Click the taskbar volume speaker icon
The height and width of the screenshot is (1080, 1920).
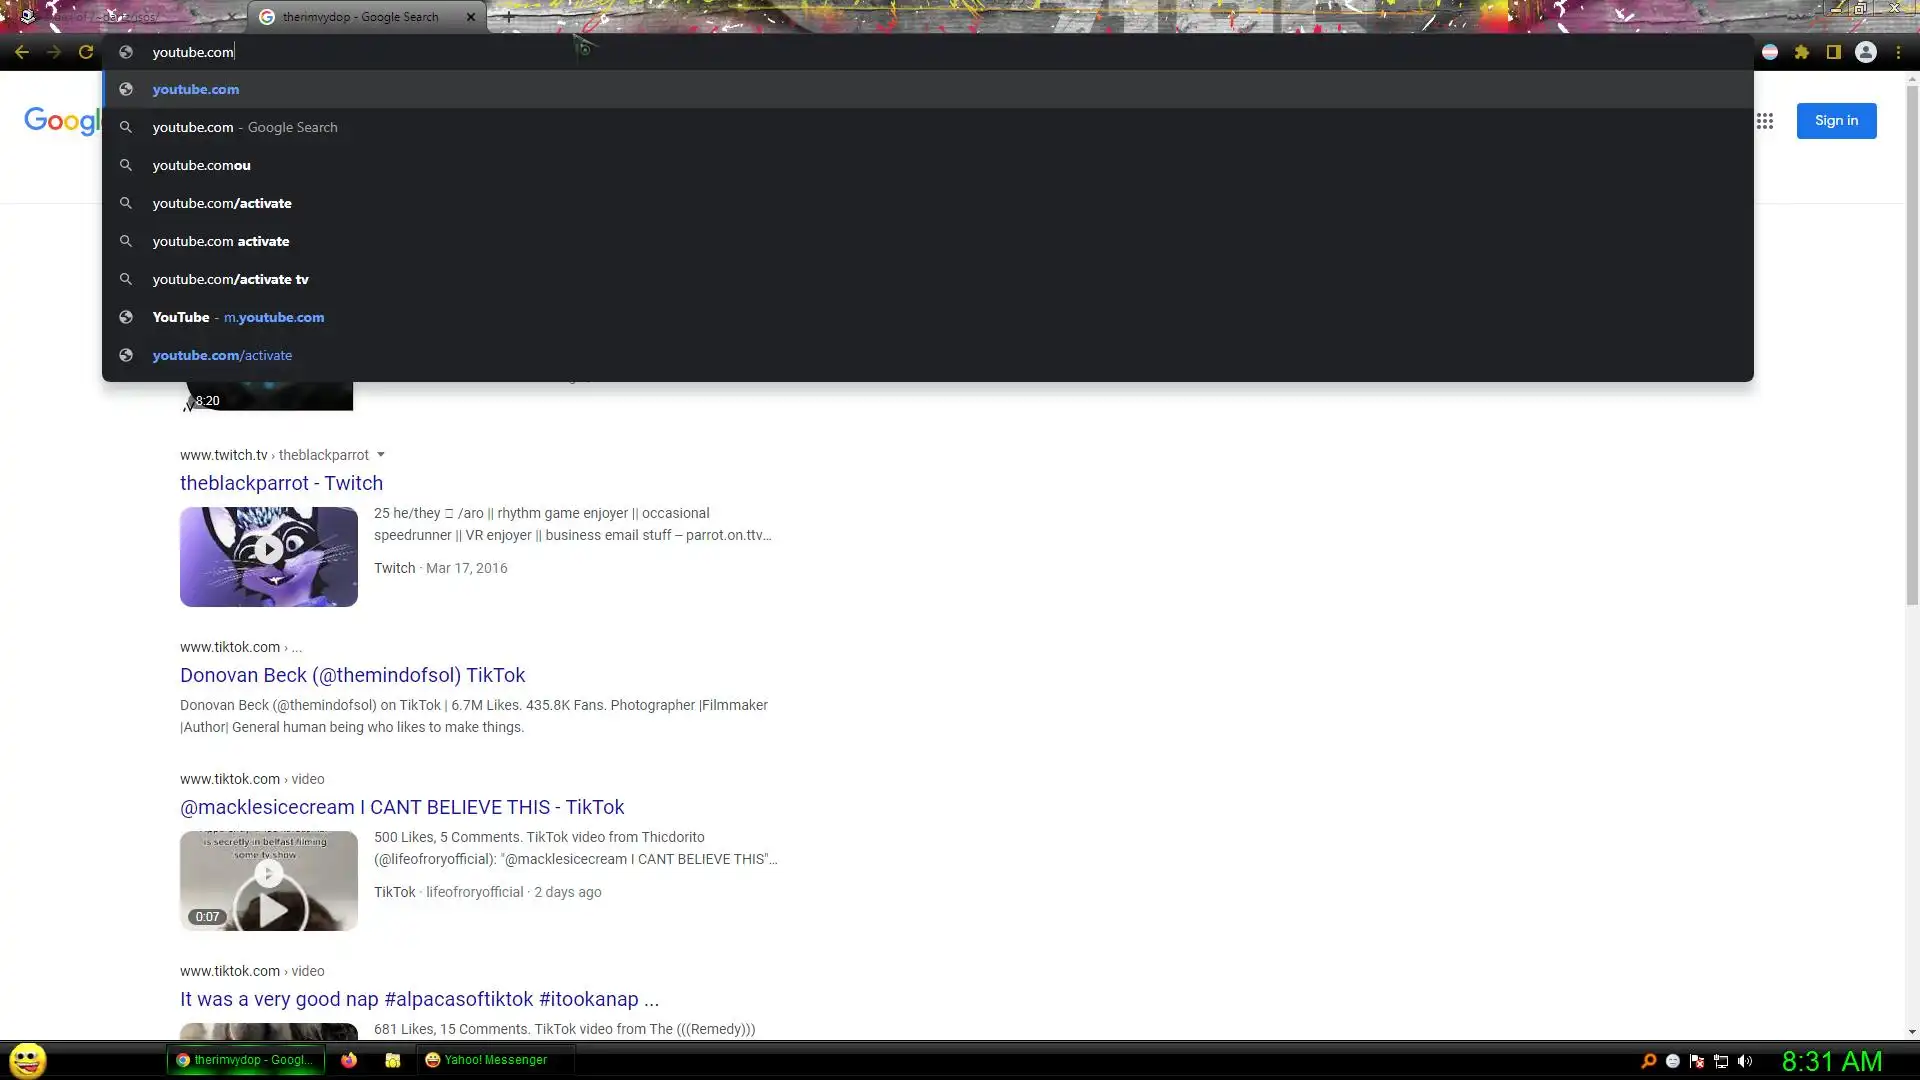point(1745,1061)
